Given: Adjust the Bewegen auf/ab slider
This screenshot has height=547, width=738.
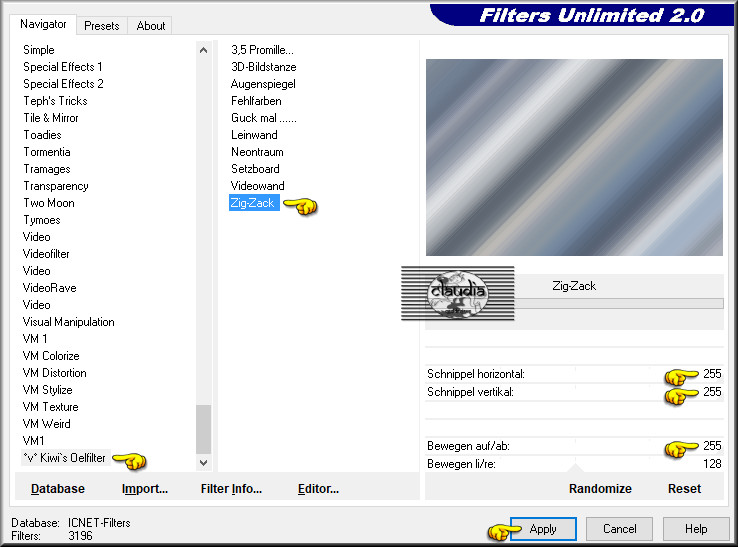Looking at the screenshot, I should tap(574, 446).
